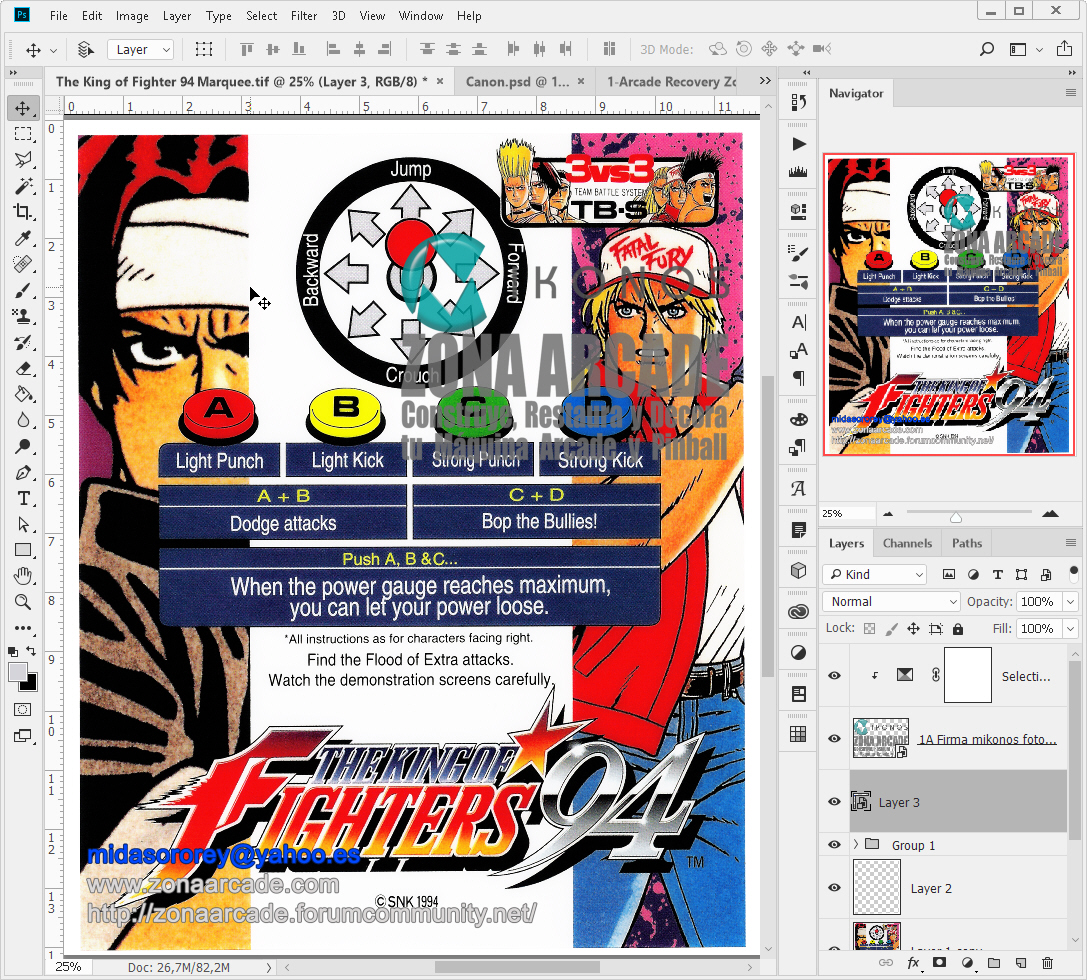1087x980 pixels.
Task: Select the Zoom tool in the toolbar
Action: point(22,602)
